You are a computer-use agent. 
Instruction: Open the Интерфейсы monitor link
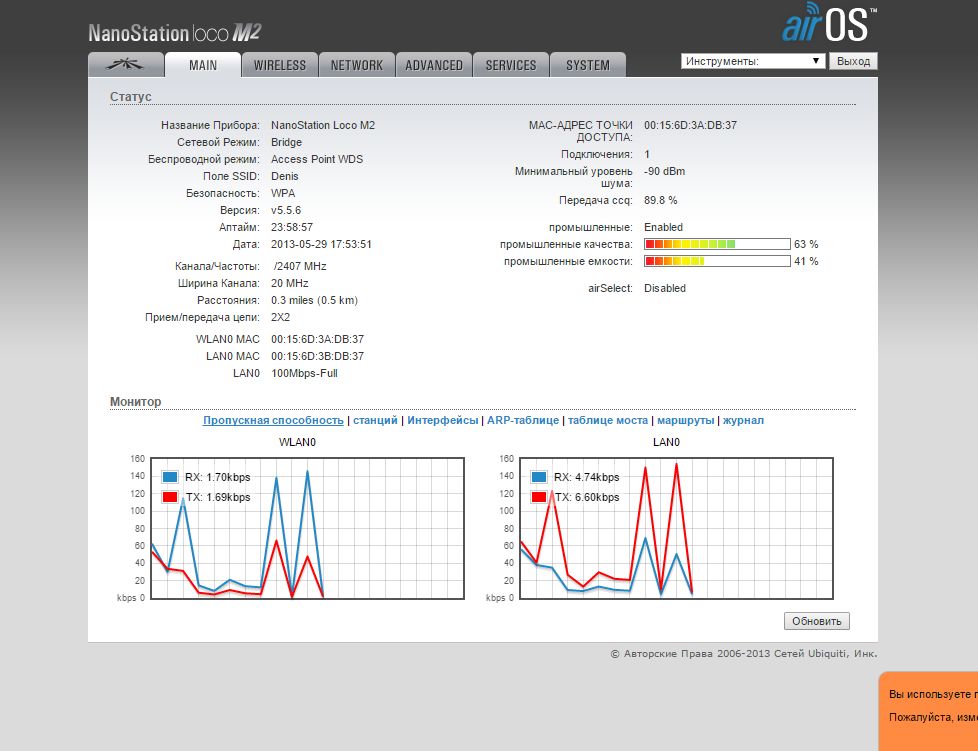[443, 420]
